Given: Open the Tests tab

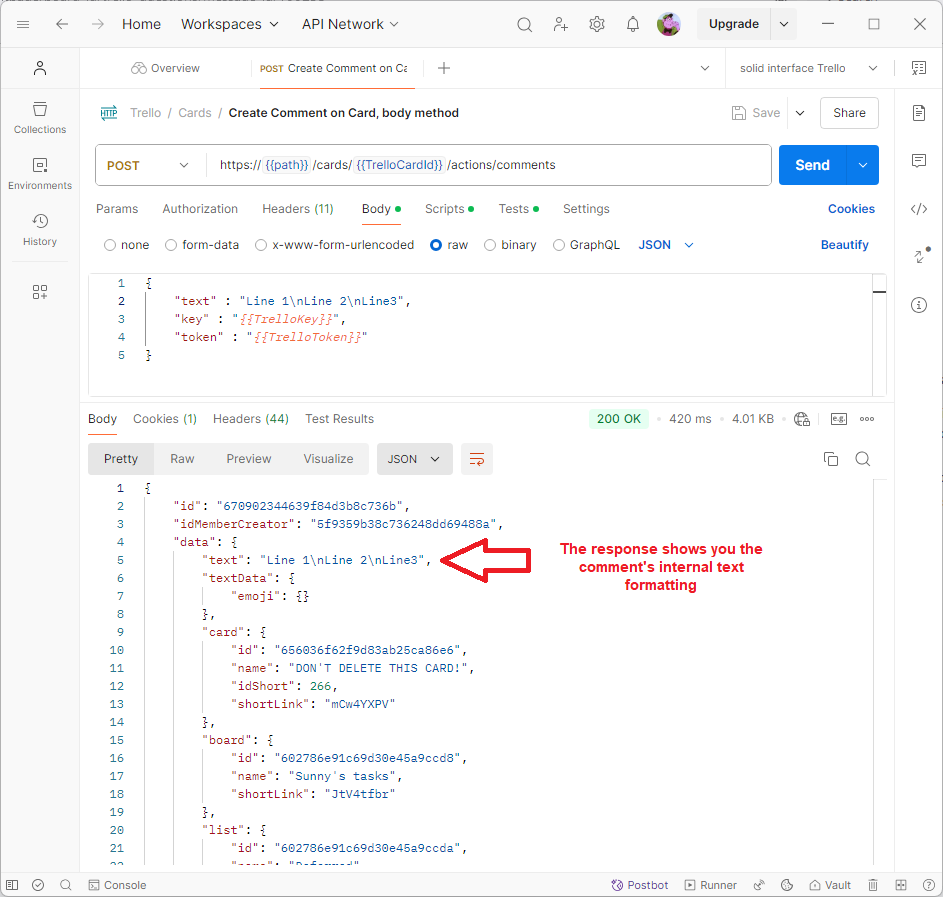Looking at the screenshot, I should click(521, 210).
